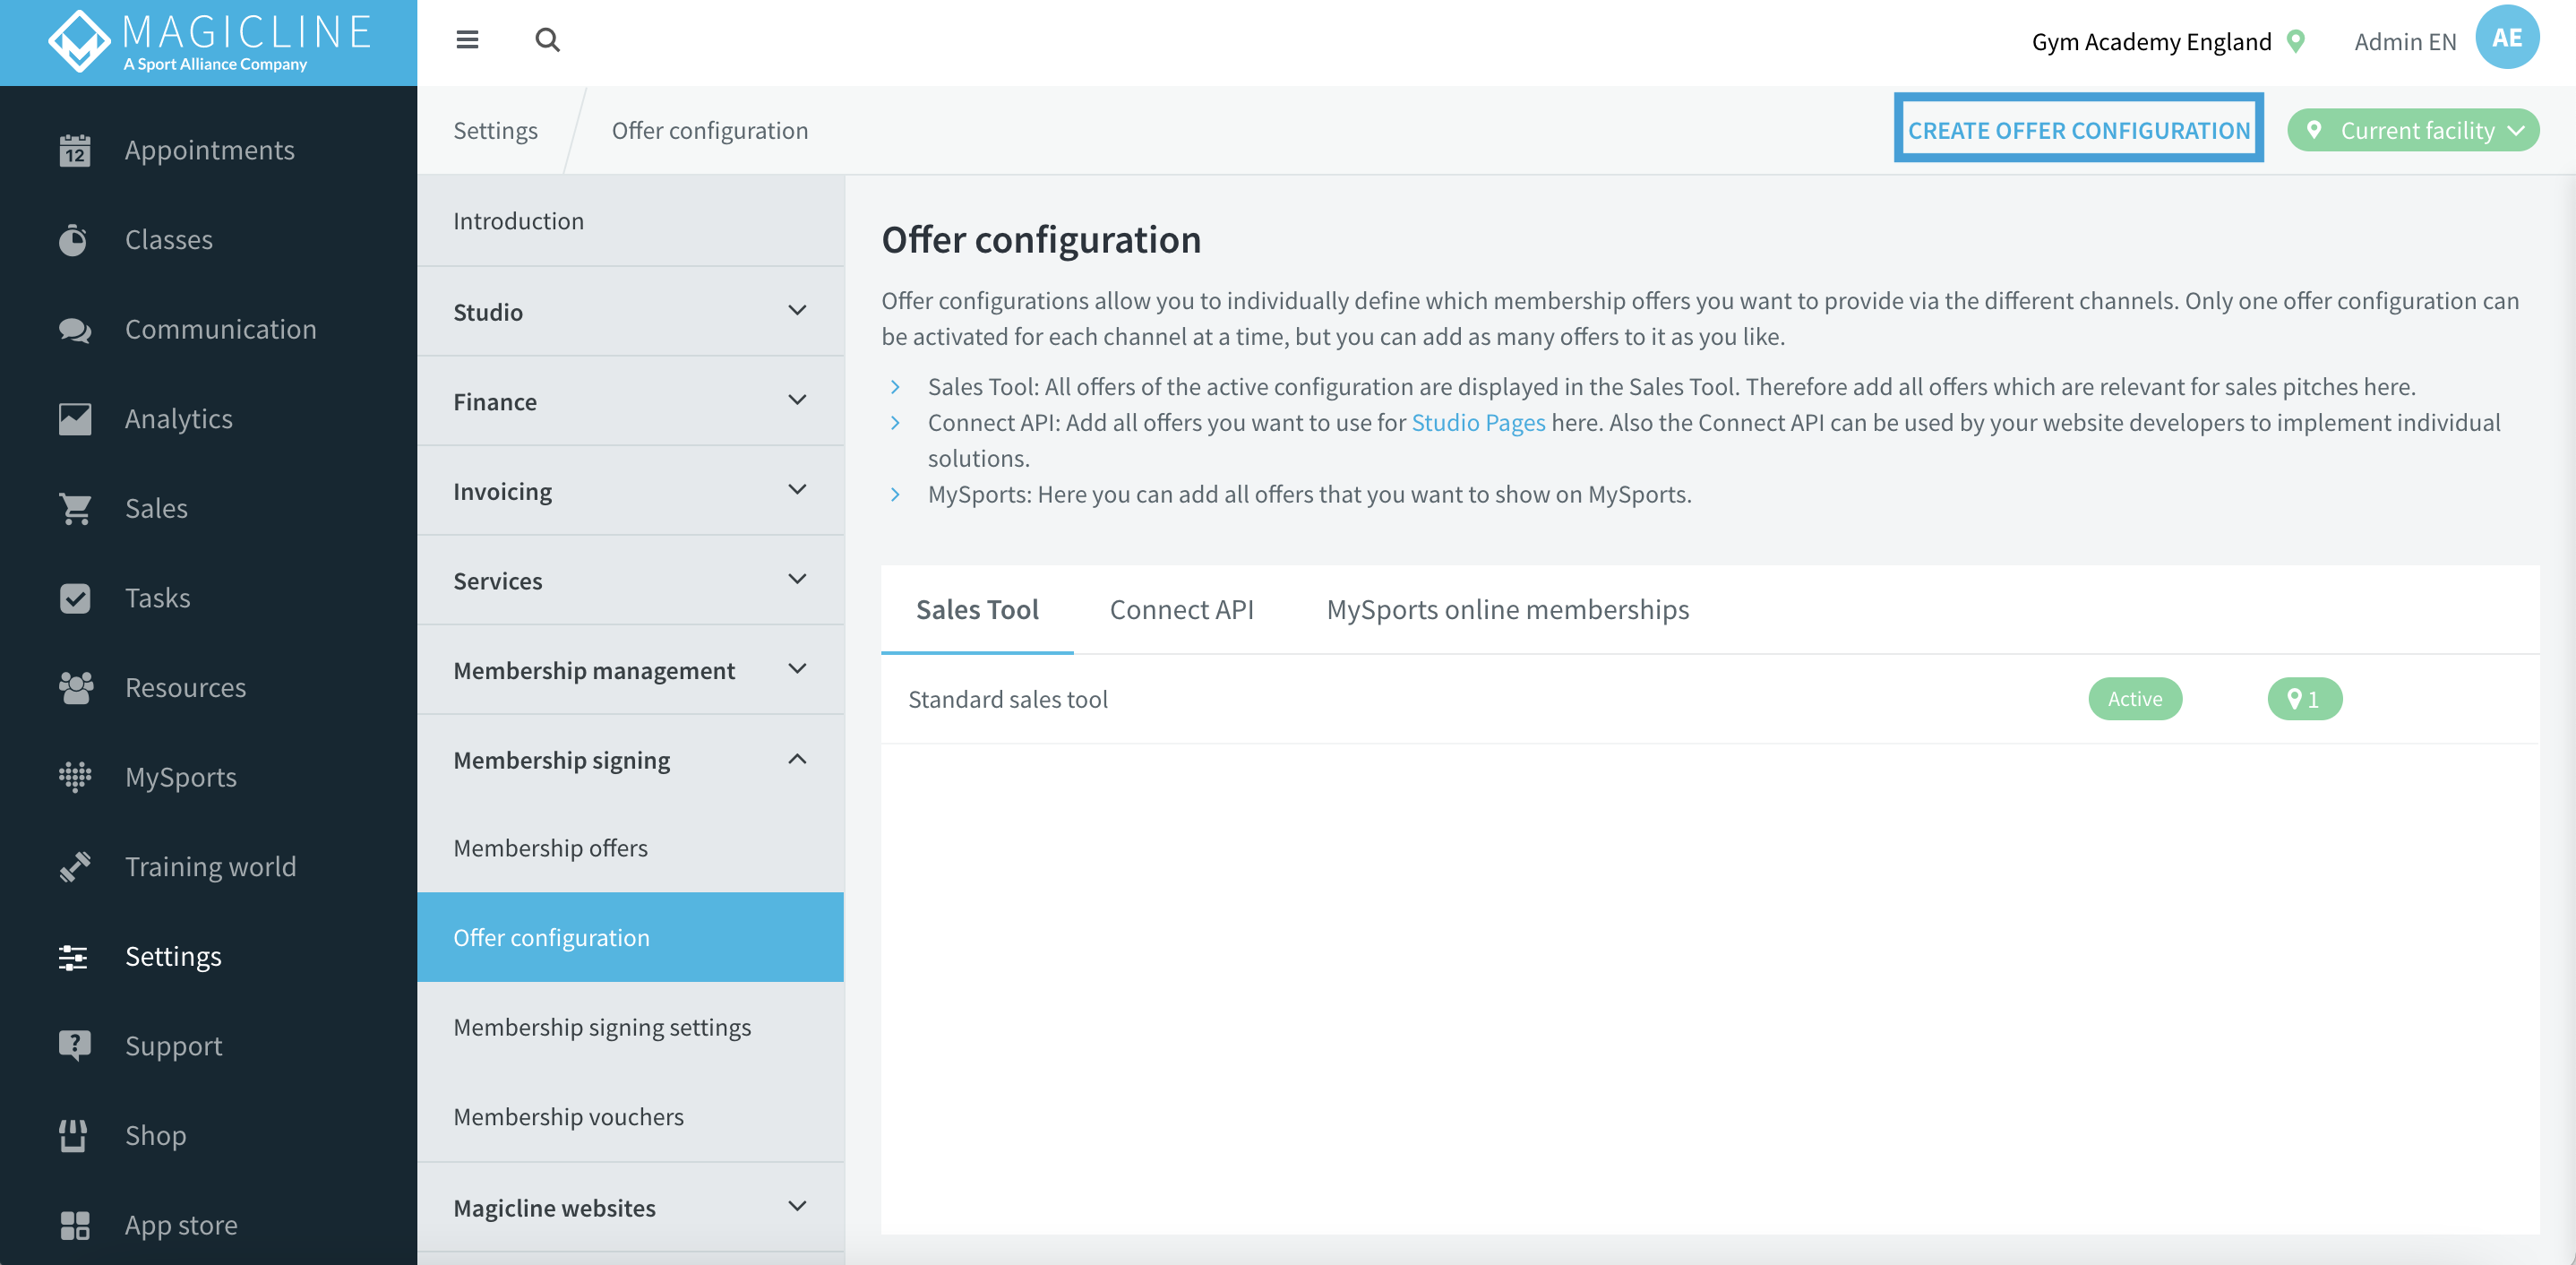Open Training world in the sidebar
This screenshot has height=1265, width=2576.
208,867
